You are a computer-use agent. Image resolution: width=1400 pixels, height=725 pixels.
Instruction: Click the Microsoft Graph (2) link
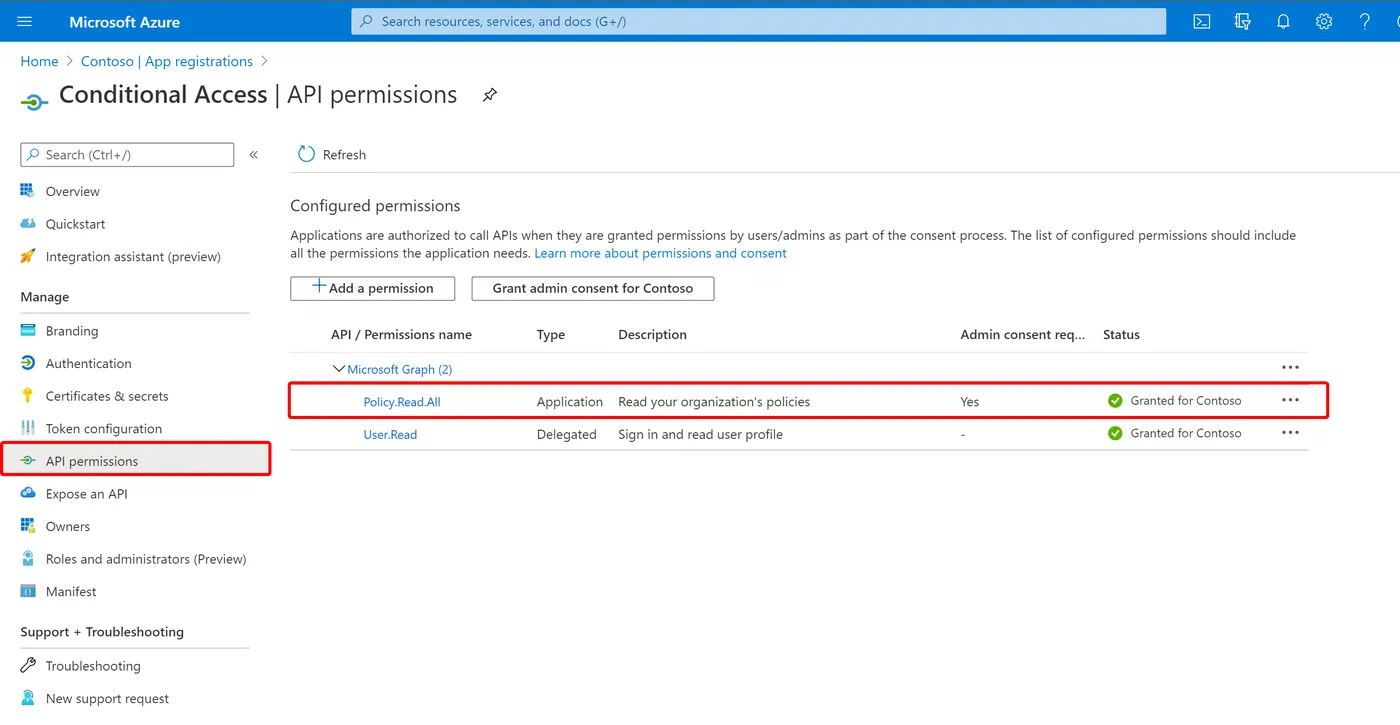400,369
